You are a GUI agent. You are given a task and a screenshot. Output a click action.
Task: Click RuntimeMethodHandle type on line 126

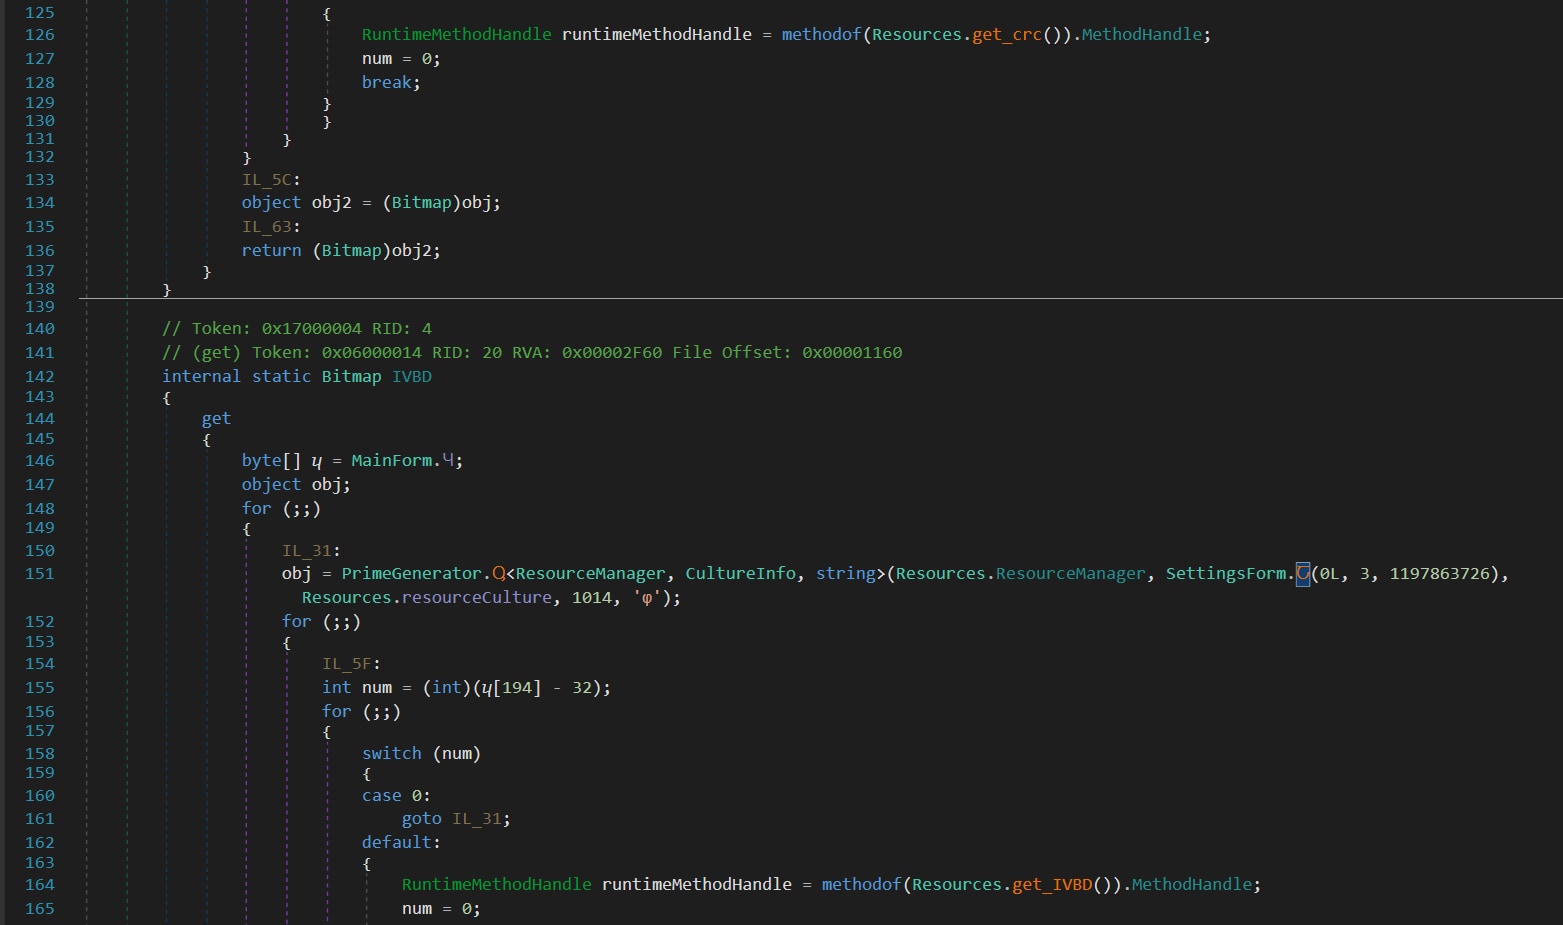click(456, 35)
